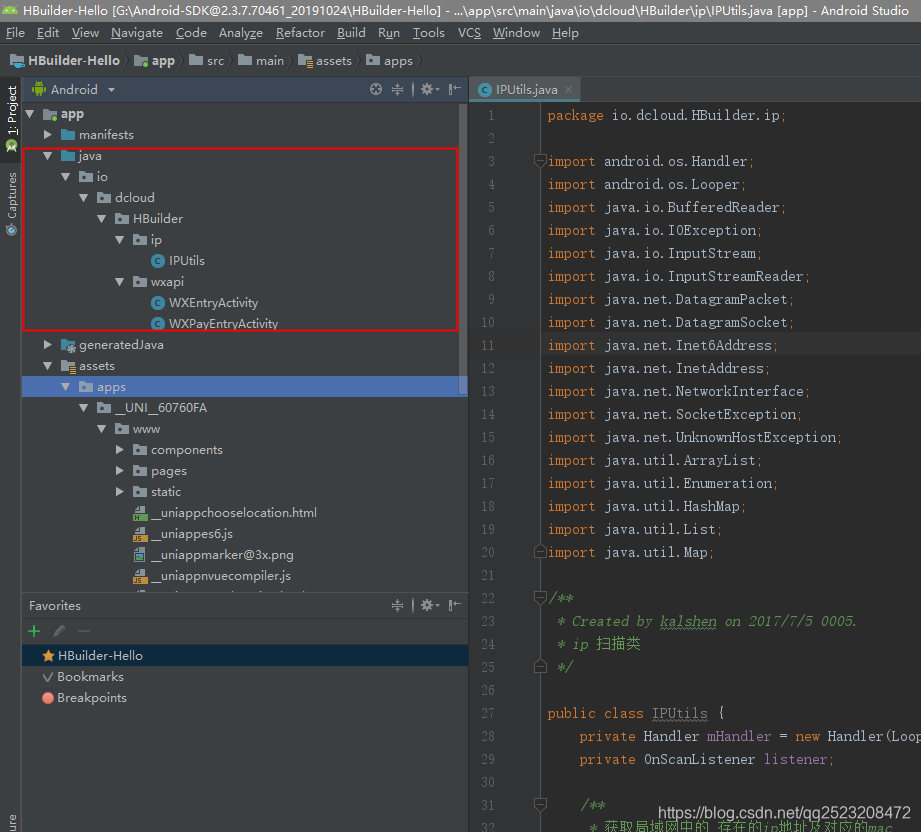Collapse the app module node
921x832 pixels.
click(31, 113)
